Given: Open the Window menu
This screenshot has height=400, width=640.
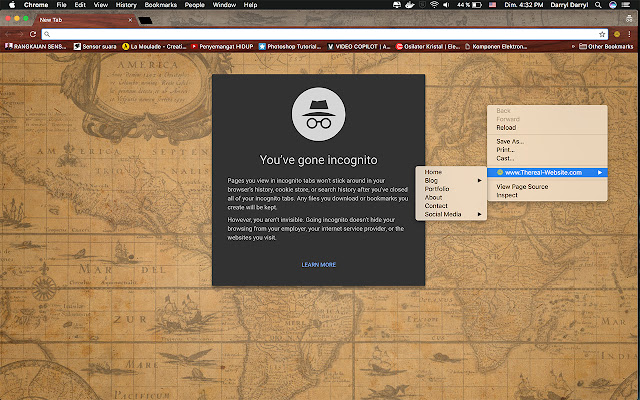Looking at the screenshot, I should click(x=224, y=5).
